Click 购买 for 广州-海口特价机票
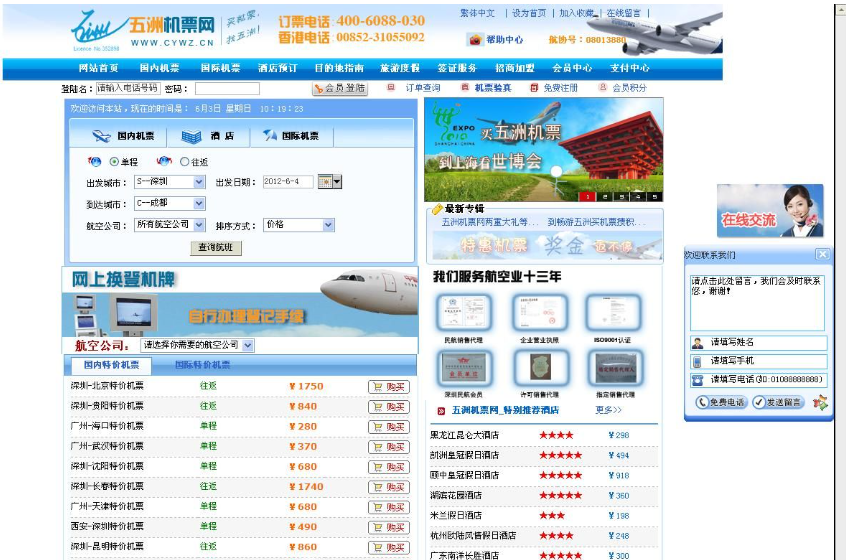The width and height of the screenshot is (846, 560). tap(389, 427)
